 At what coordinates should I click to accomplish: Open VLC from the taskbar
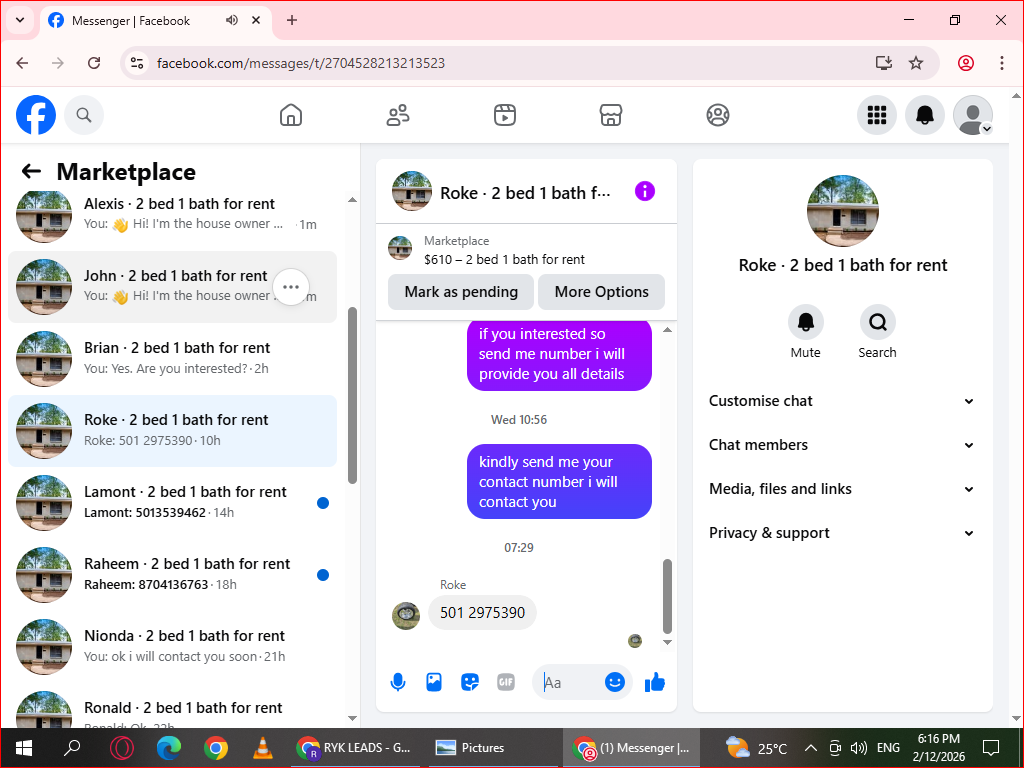pyautogui.click(x=263, y=748)
